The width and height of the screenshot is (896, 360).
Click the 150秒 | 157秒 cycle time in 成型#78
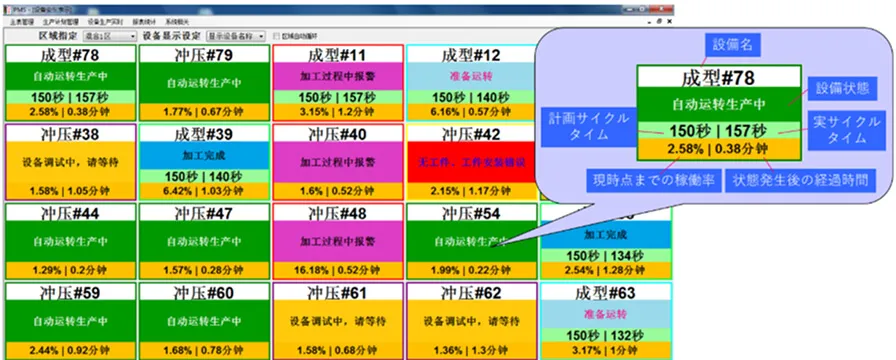(x=70, y=97)
